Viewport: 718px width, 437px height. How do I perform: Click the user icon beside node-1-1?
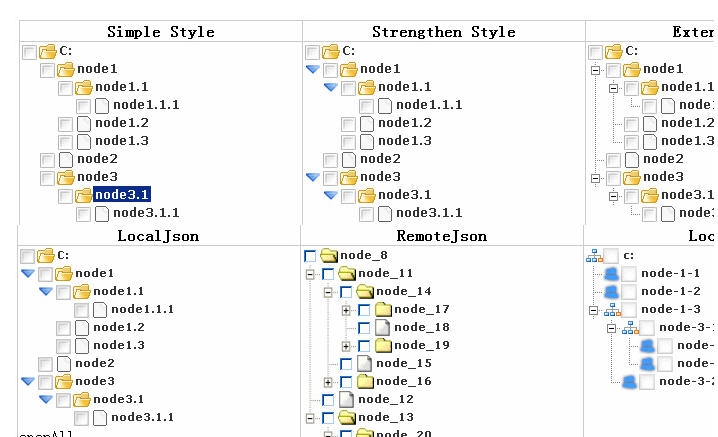[x=612, y=273]
